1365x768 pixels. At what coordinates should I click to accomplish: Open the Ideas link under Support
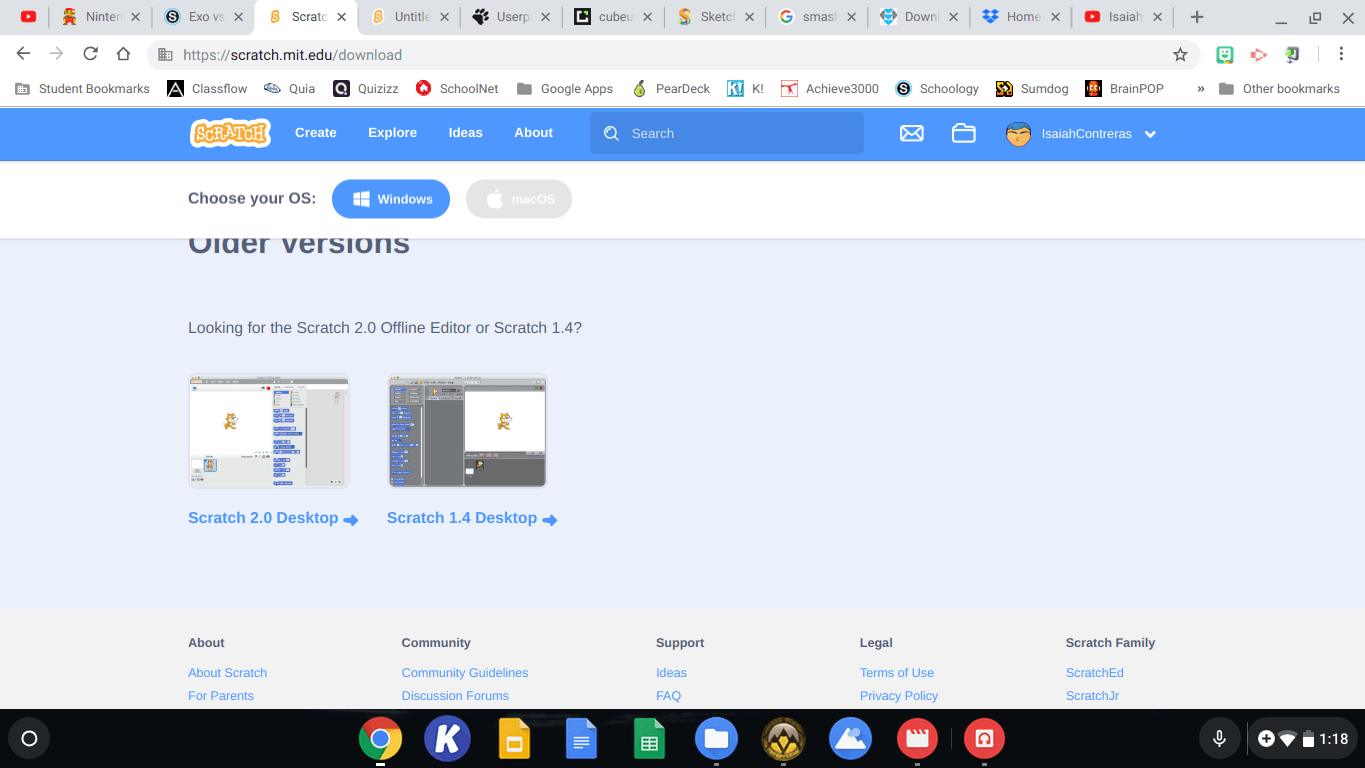point(671,673)
